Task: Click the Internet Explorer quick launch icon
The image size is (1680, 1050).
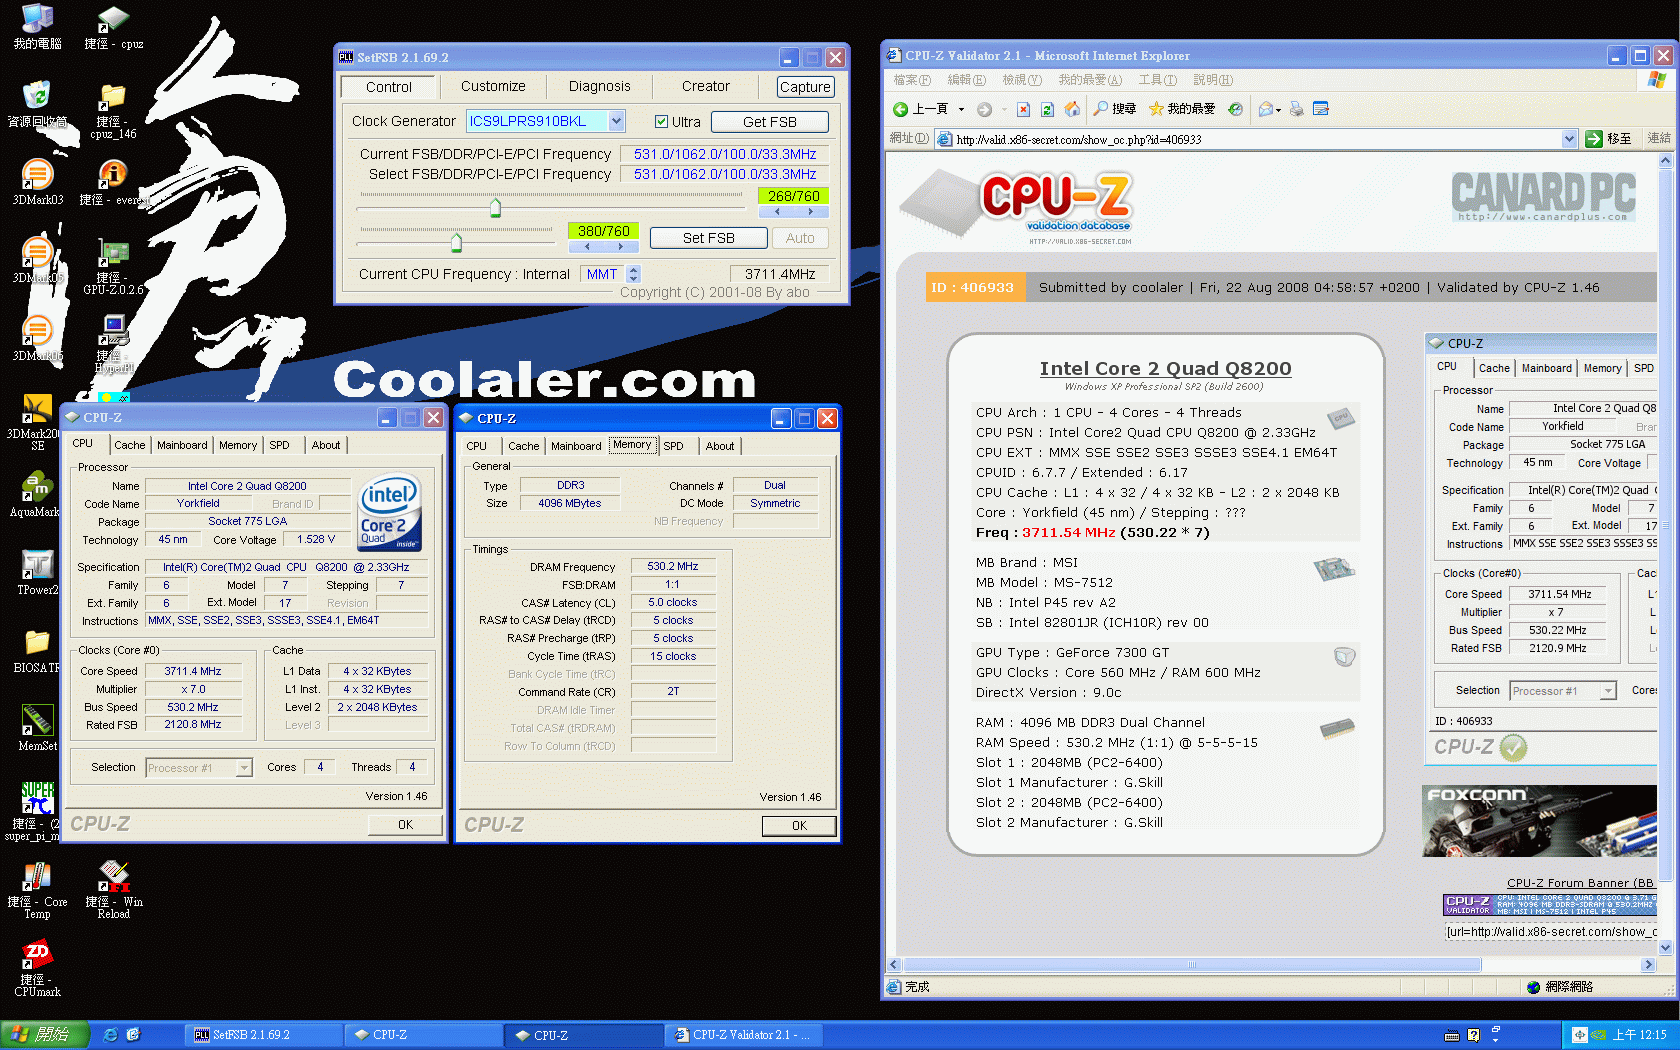Action: click(x=110, y=1035)
